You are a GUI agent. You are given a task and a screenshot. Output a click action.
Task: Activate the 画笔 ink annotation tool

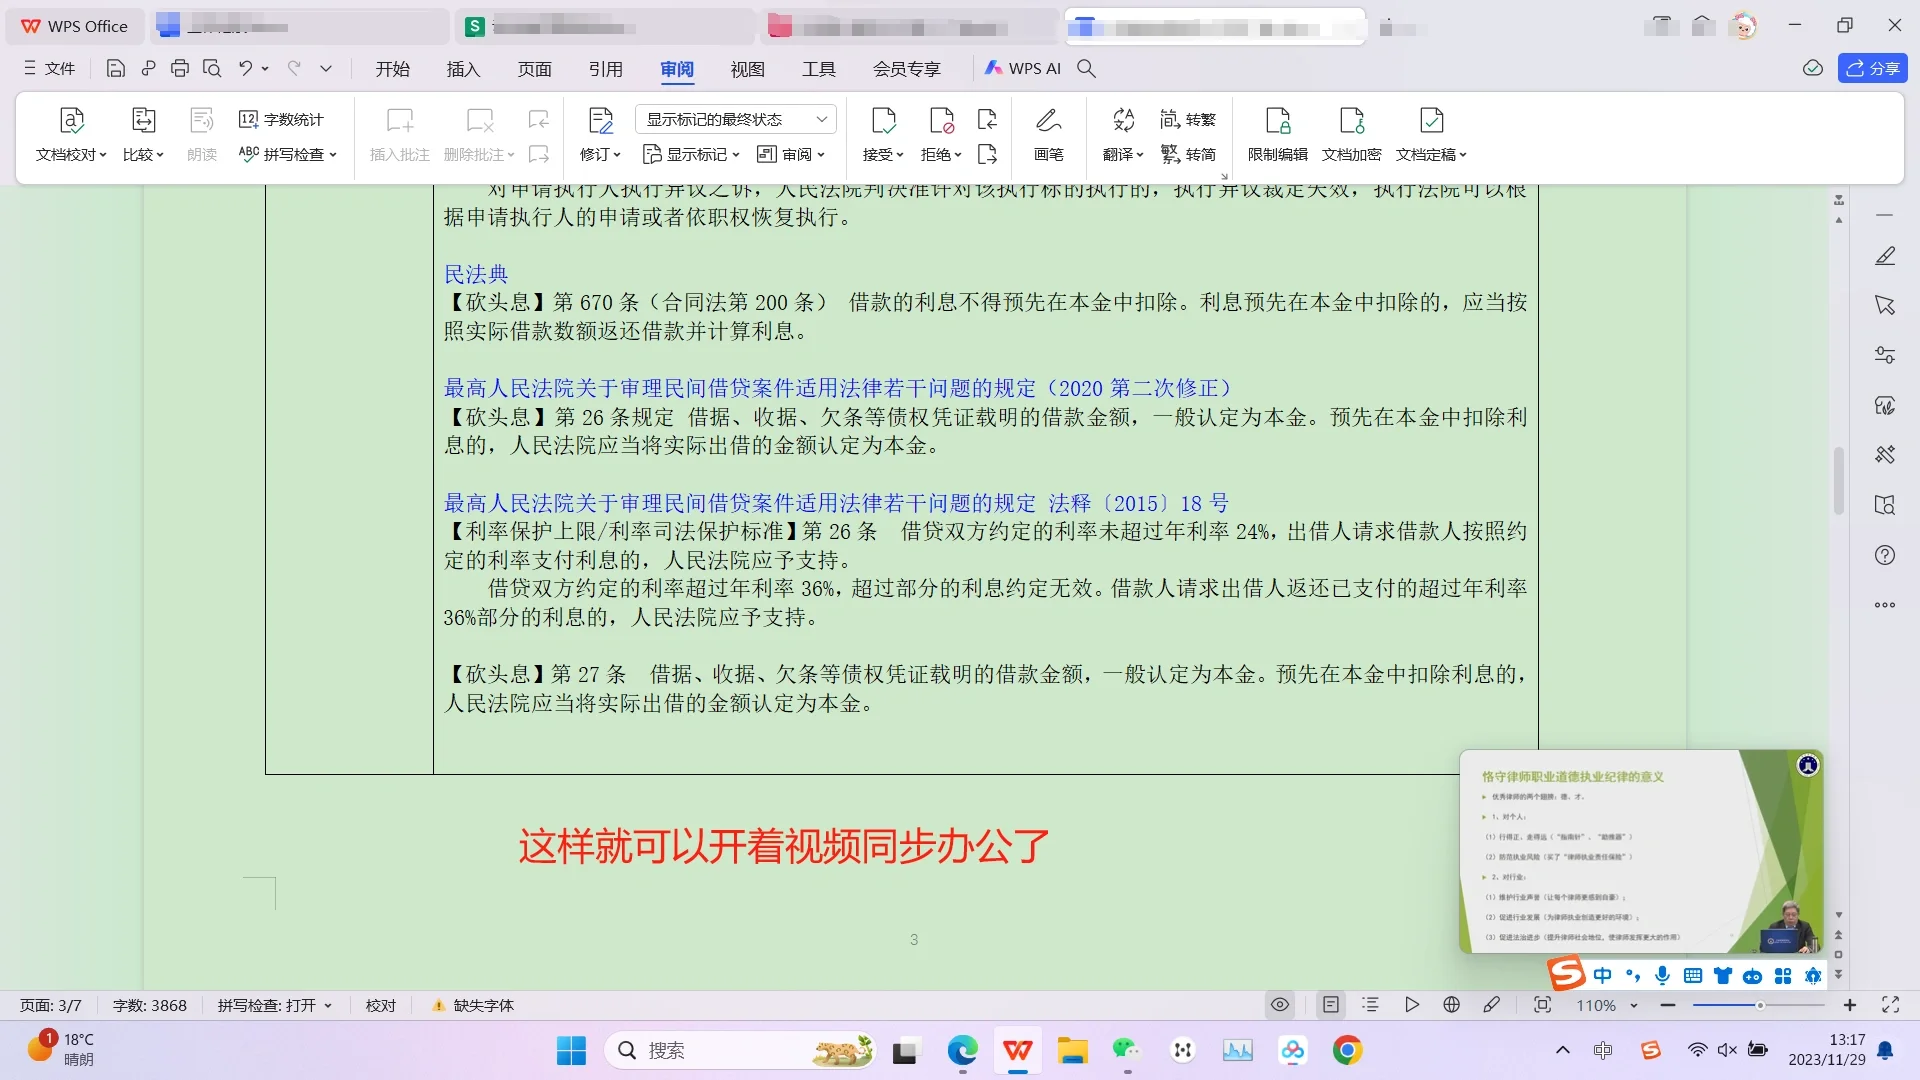click(x=1048, y=135)
